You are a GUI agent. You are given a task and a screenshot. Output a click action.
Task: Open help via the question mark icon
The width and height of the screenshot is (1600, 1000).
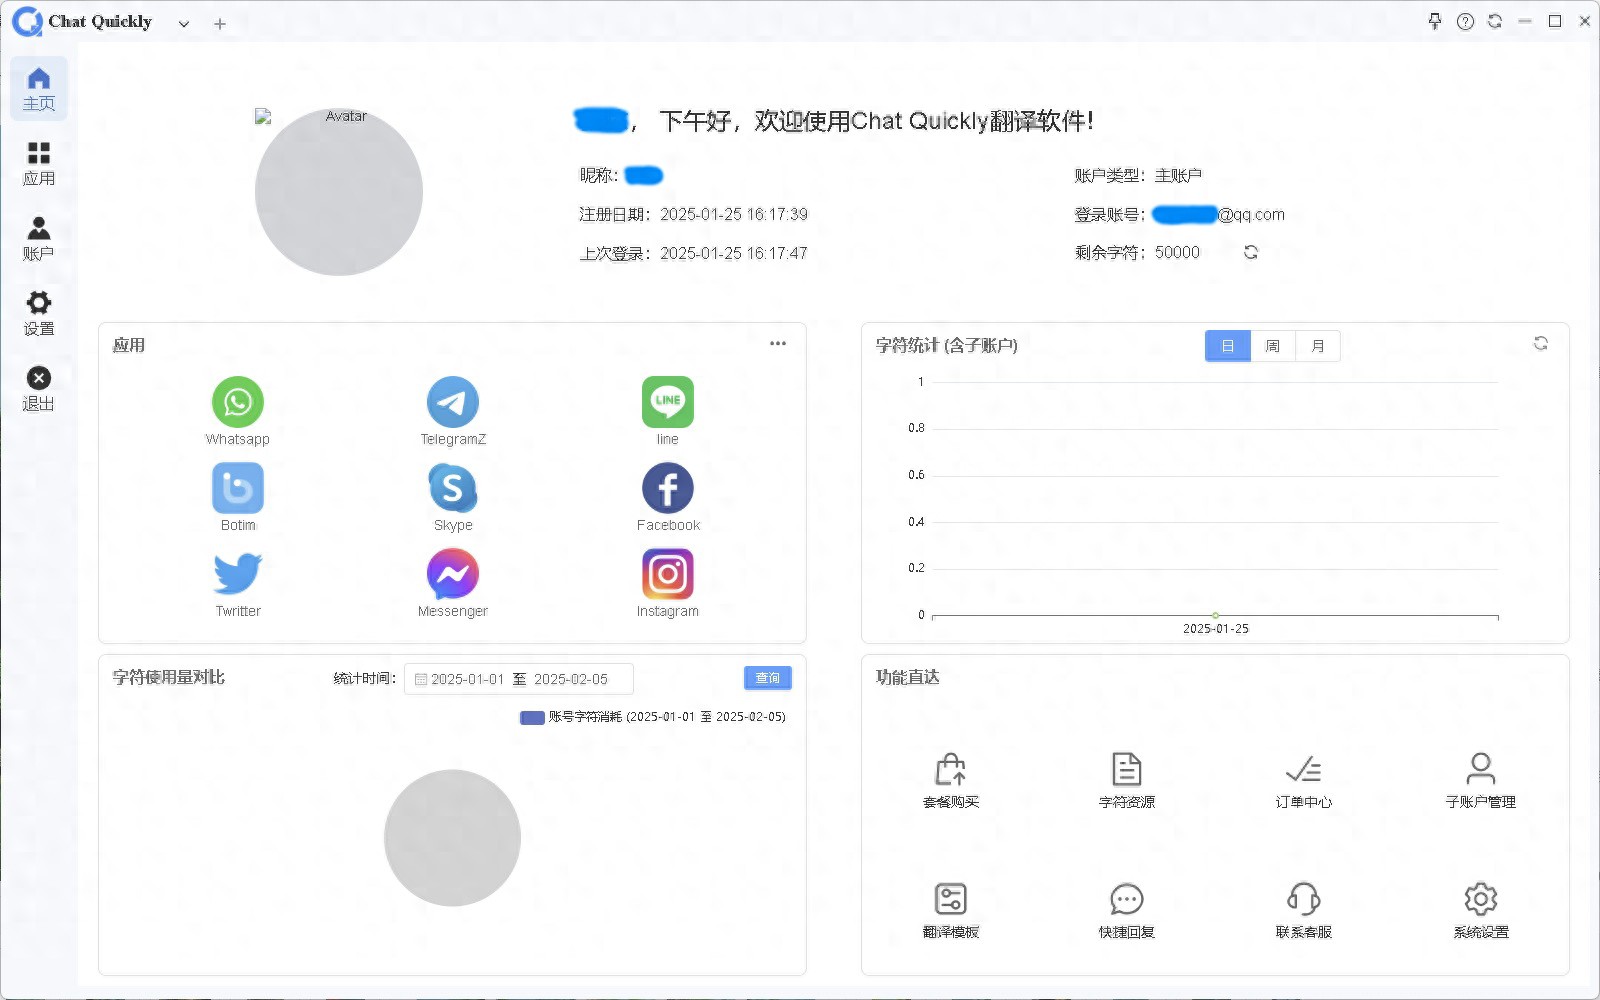point(1465,21)
